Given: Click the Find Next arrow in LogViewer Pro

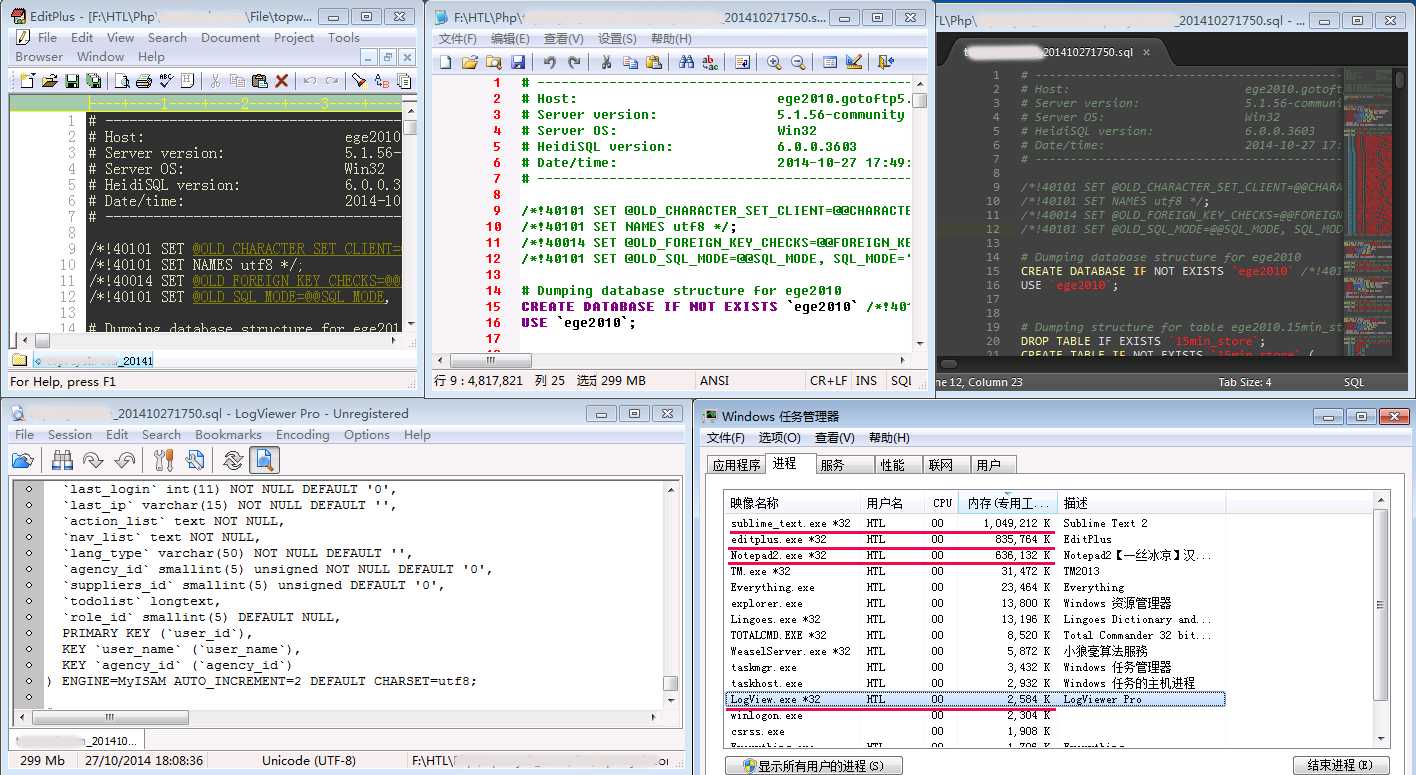Looking at the screenshot, I should pos(94,460).
